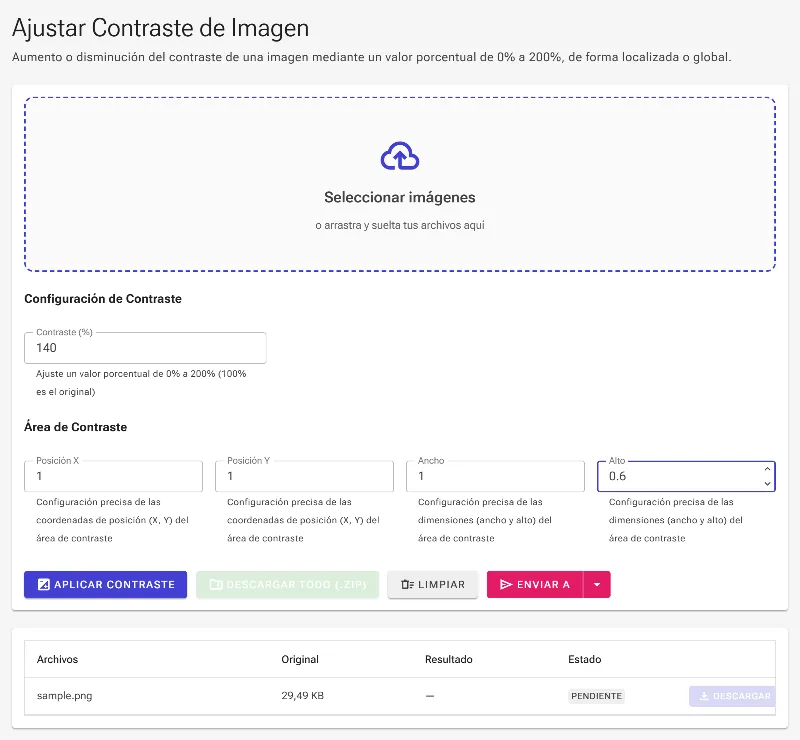The height and width of the screenshot is (740, 800).
Task: Increase Alto value with up stepper
Action: point(767,469)
